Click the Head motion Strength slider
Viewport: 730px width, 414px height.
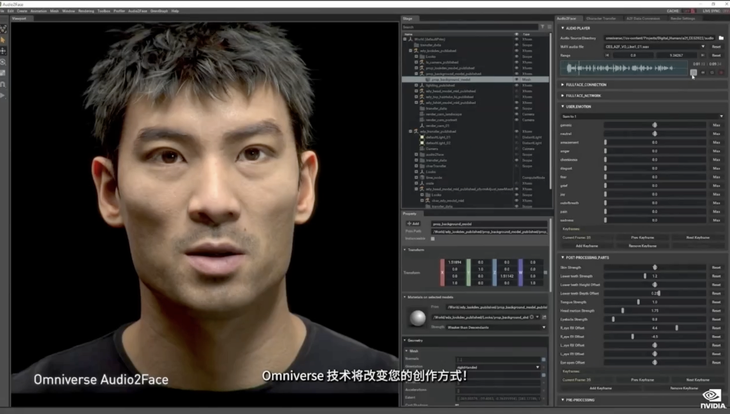click(655, 311)
